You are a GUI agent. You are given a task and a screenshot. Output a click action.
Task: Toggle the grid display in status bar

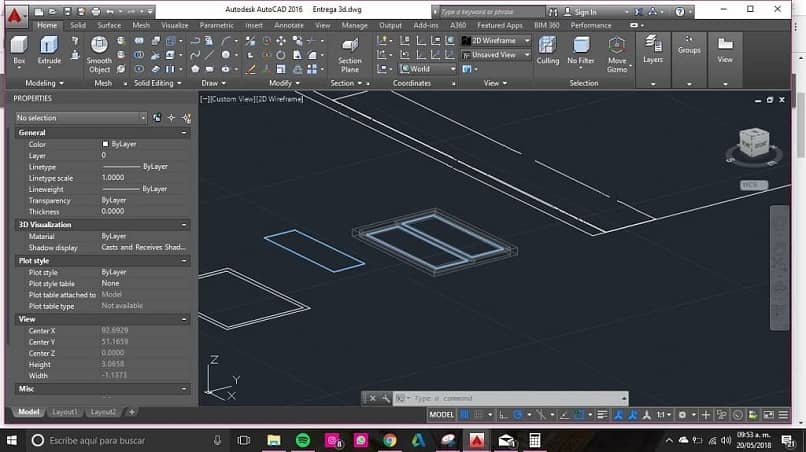point(465,414)
